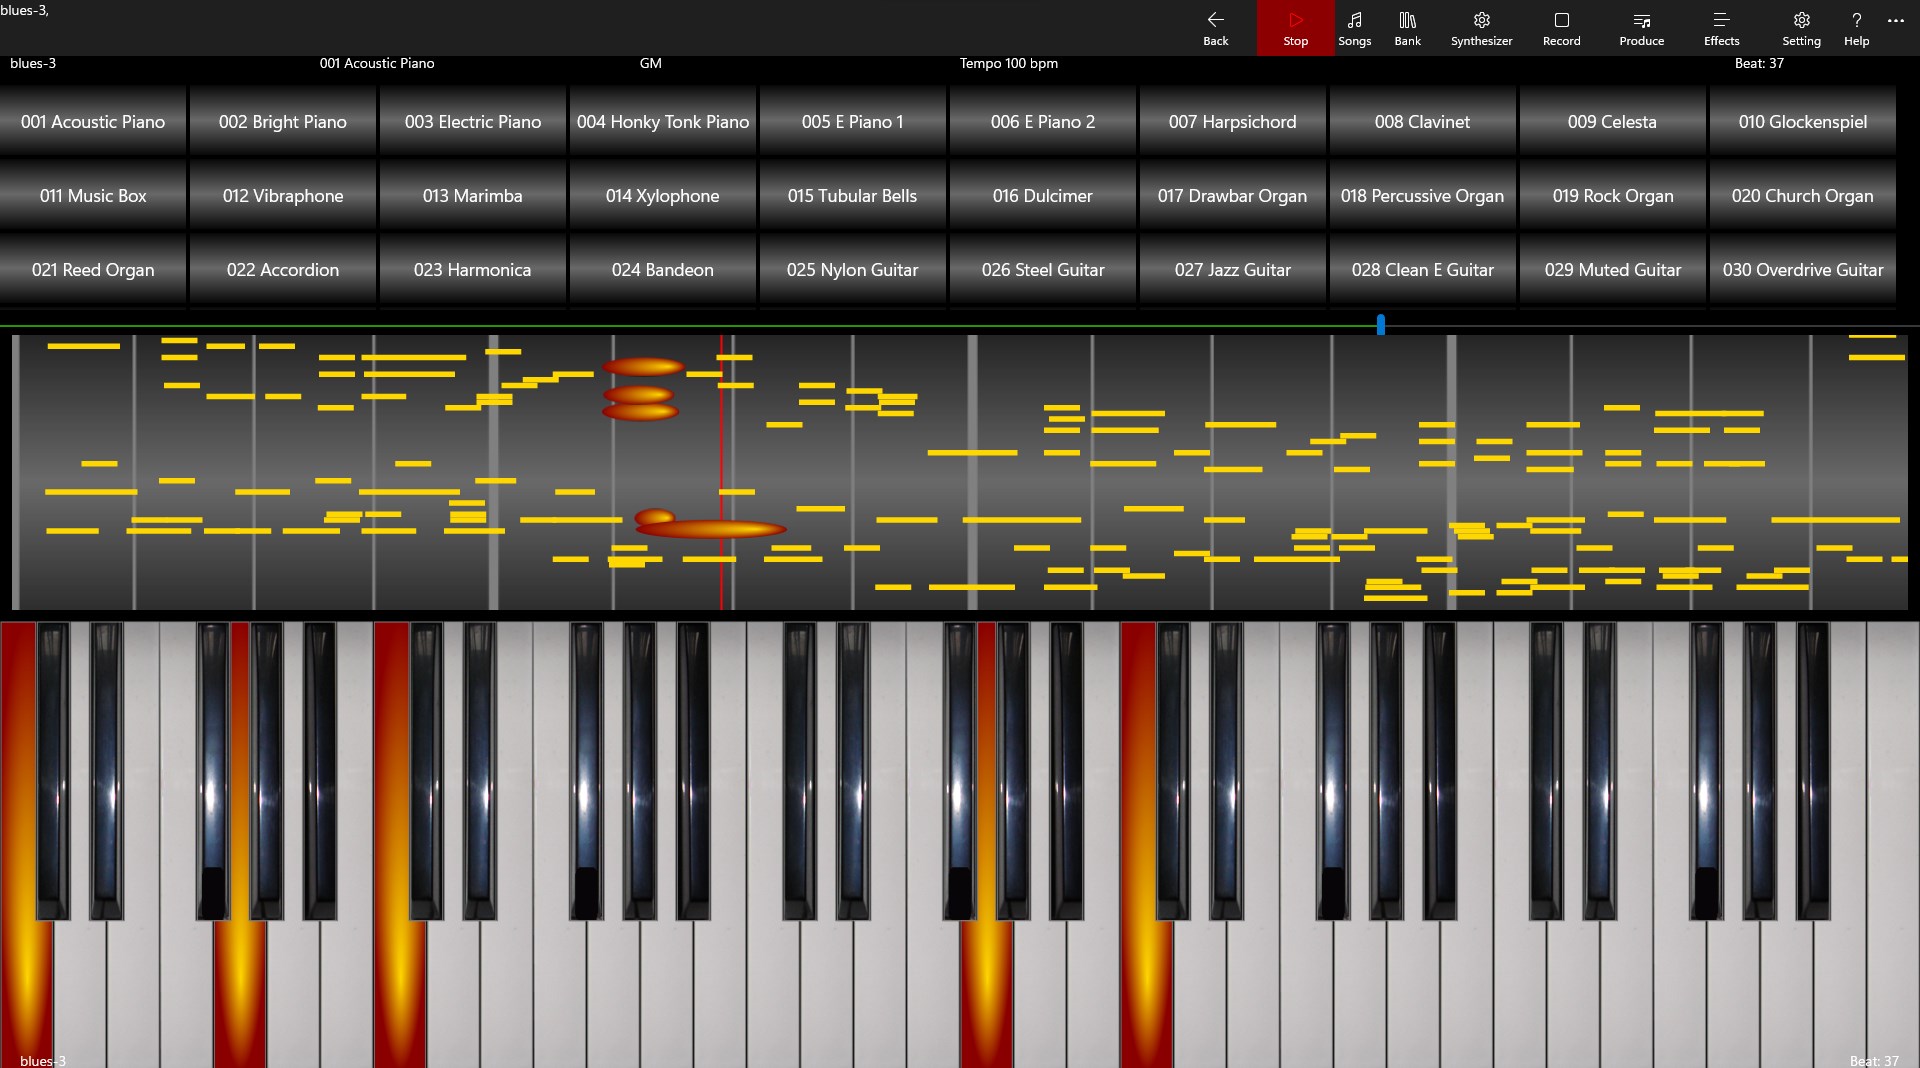The height and width of the screenshot is (1068, 1920).
Task: Stop playback of blues-3
Action: pyautogui.click(x=1295, y=28)
